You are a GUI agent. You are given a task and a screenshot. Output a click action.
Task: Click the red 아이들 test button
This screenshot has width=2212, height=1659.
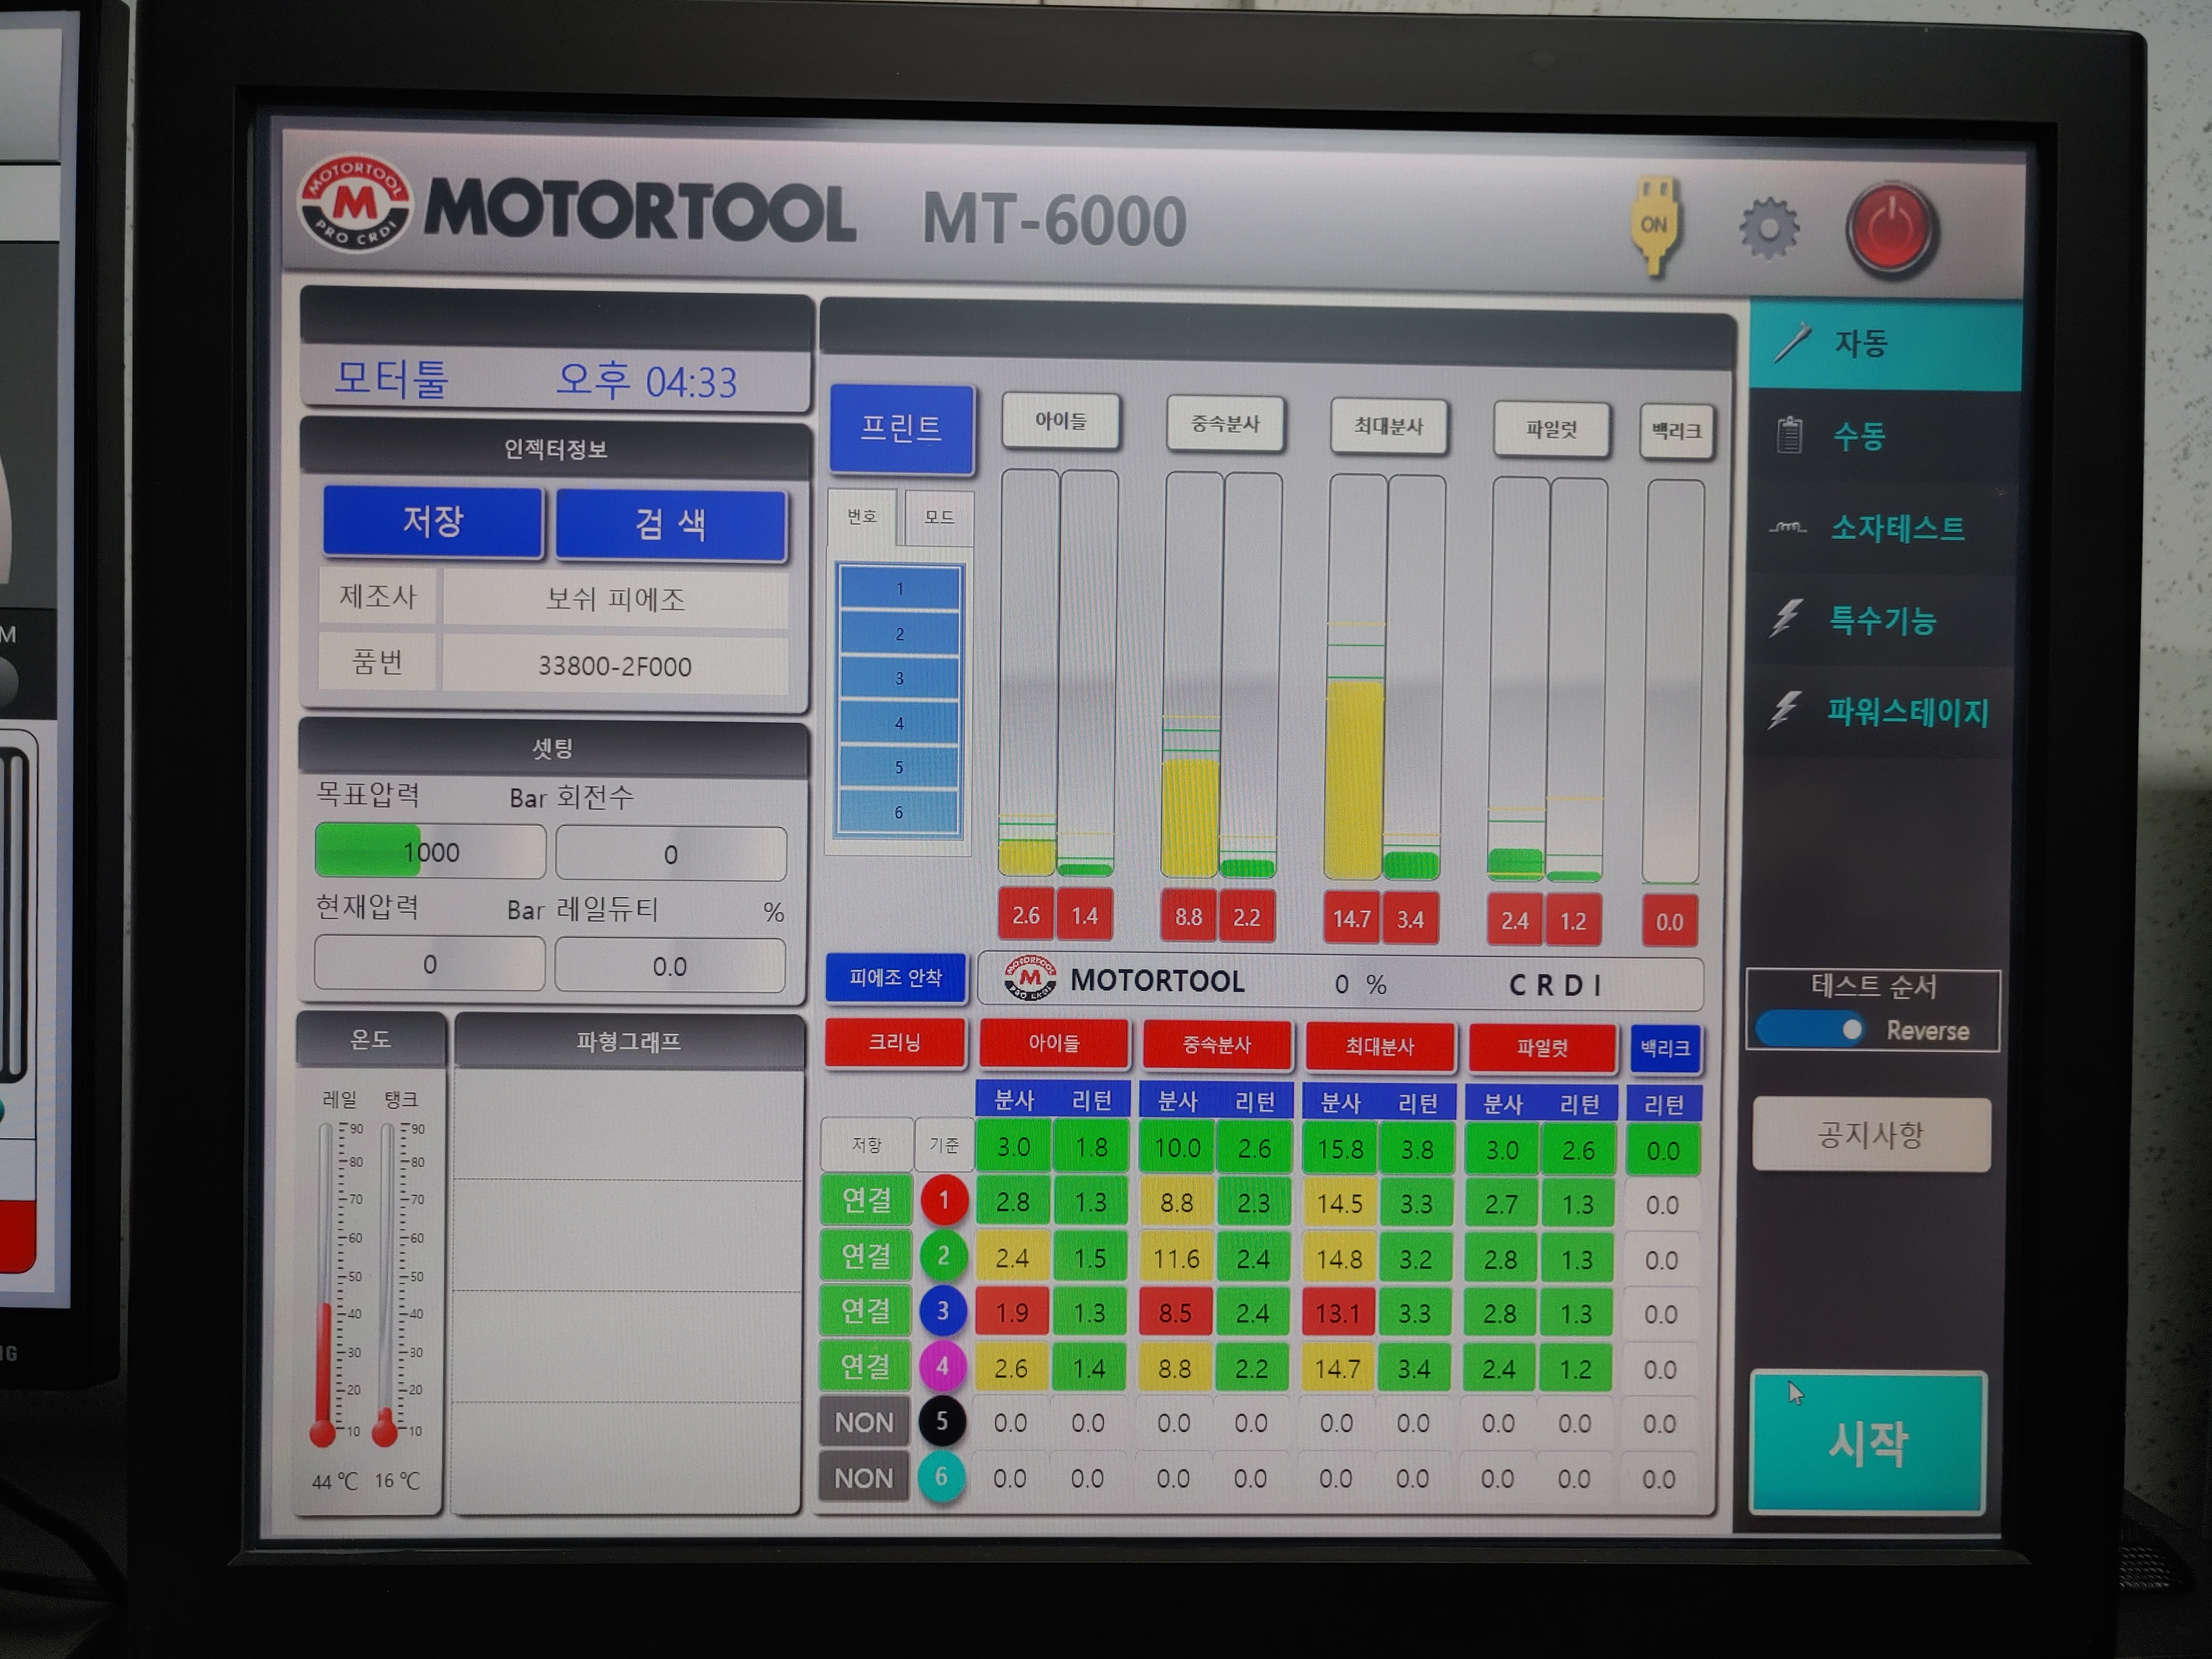coord(1054,1043)
